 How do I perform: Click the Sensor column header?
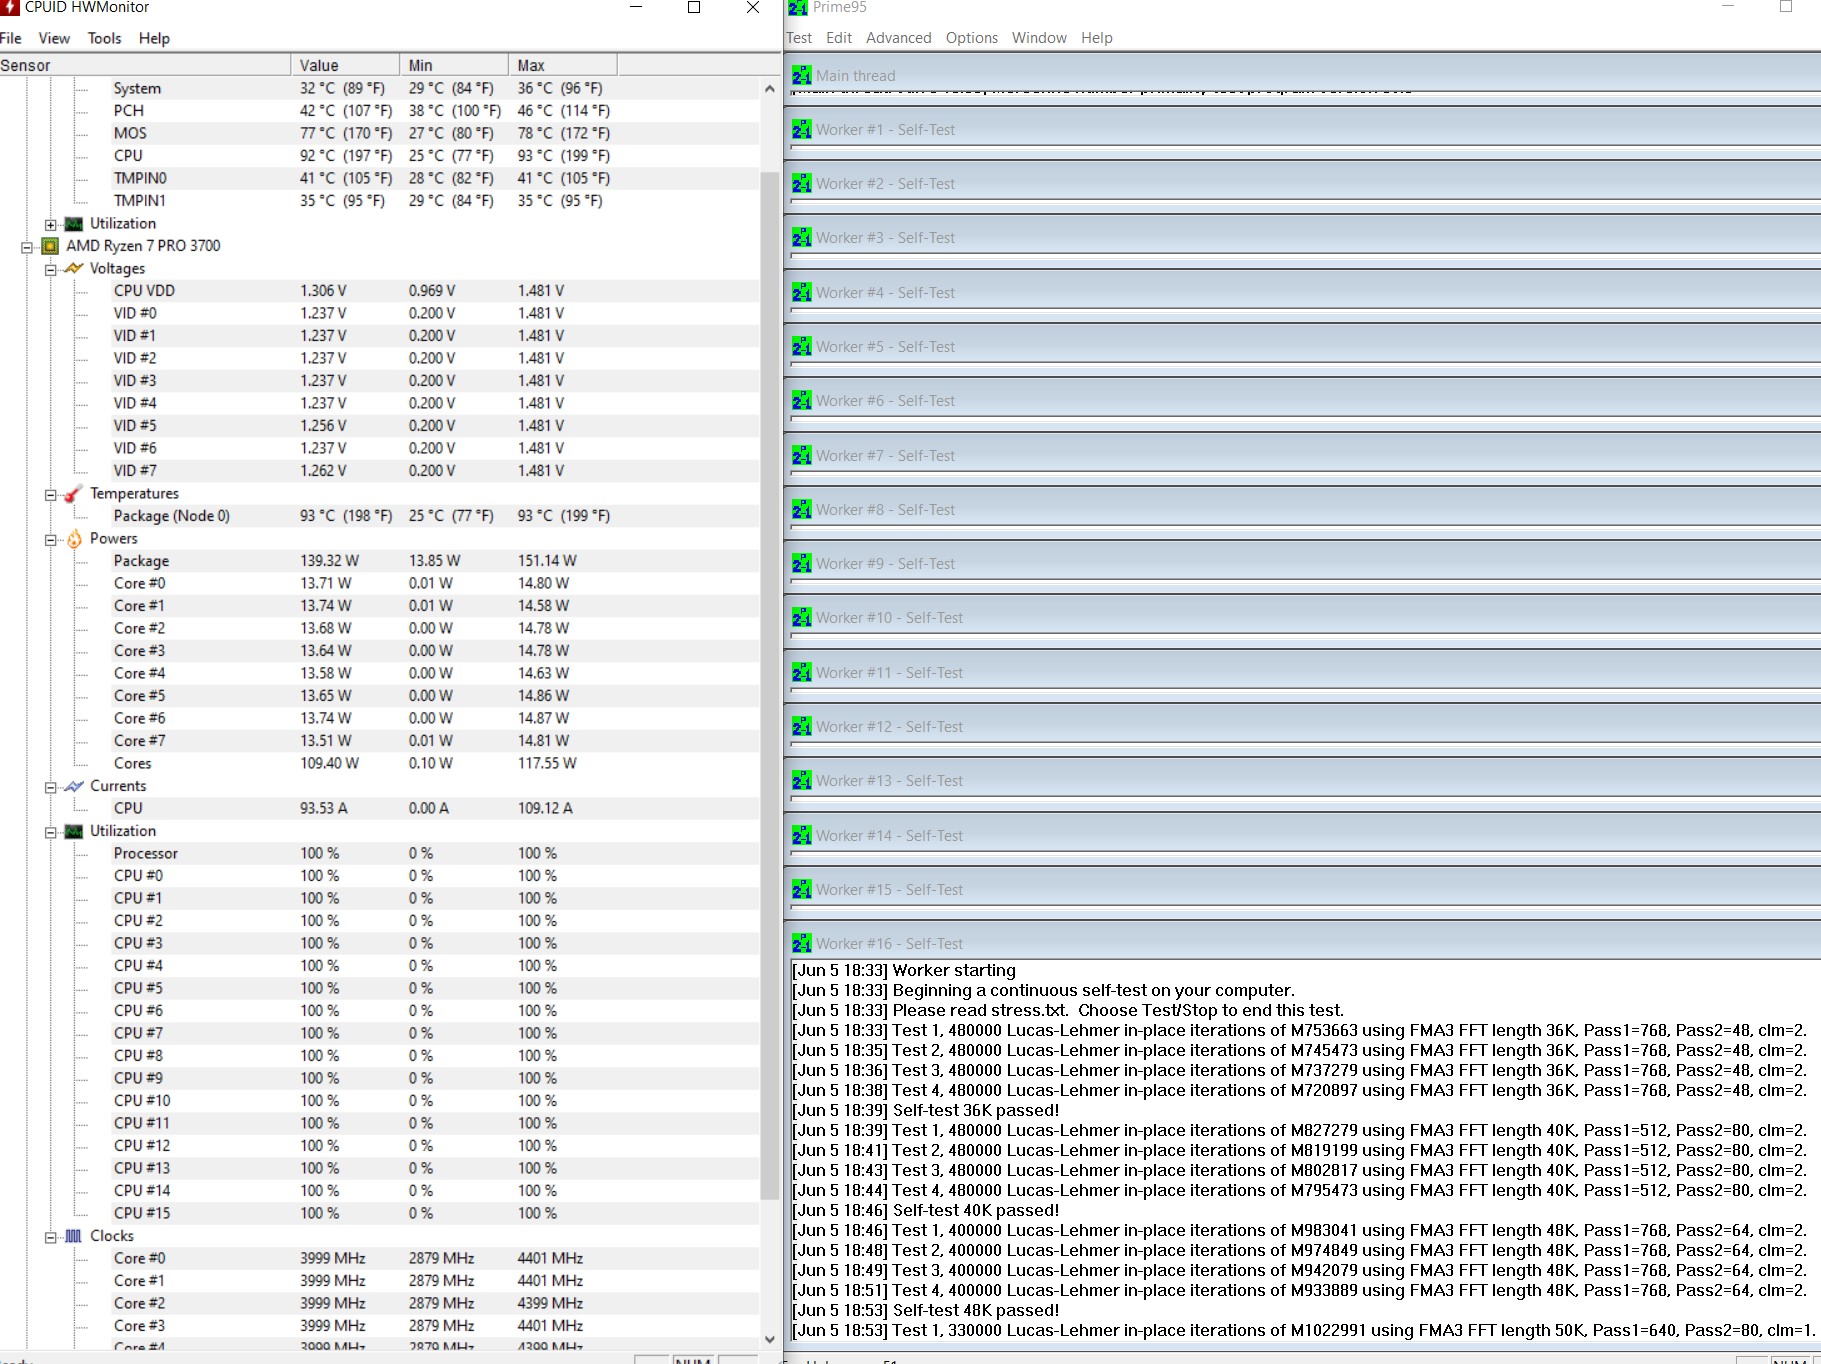click(145, 65)
